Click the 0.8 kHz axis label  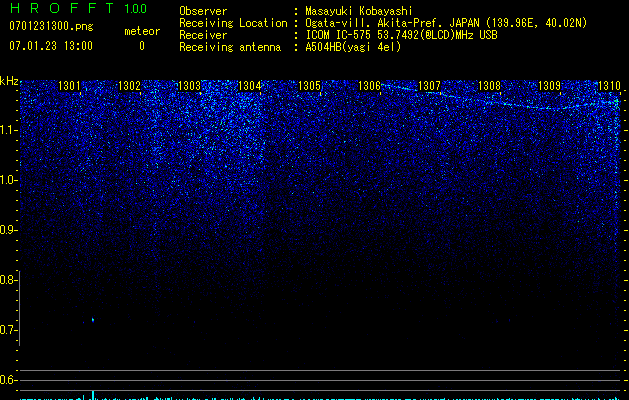[8, 280]
